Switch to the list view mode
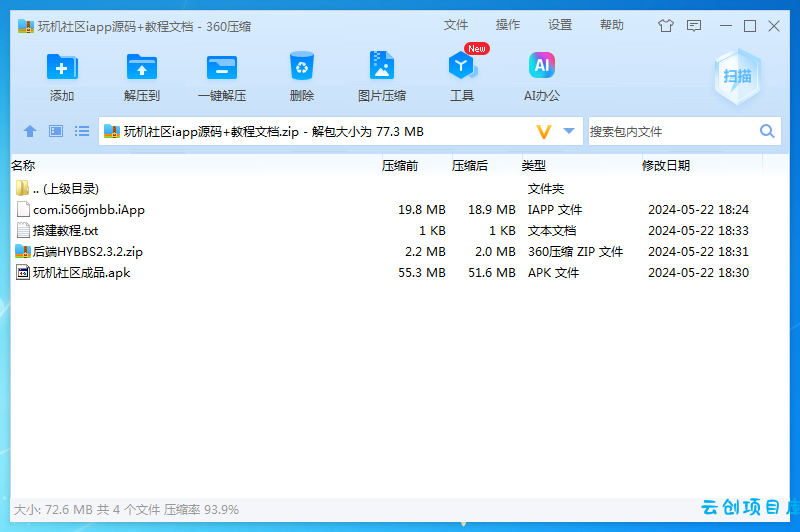This screenshot has height=532, width=800. (x=82, y=131)
